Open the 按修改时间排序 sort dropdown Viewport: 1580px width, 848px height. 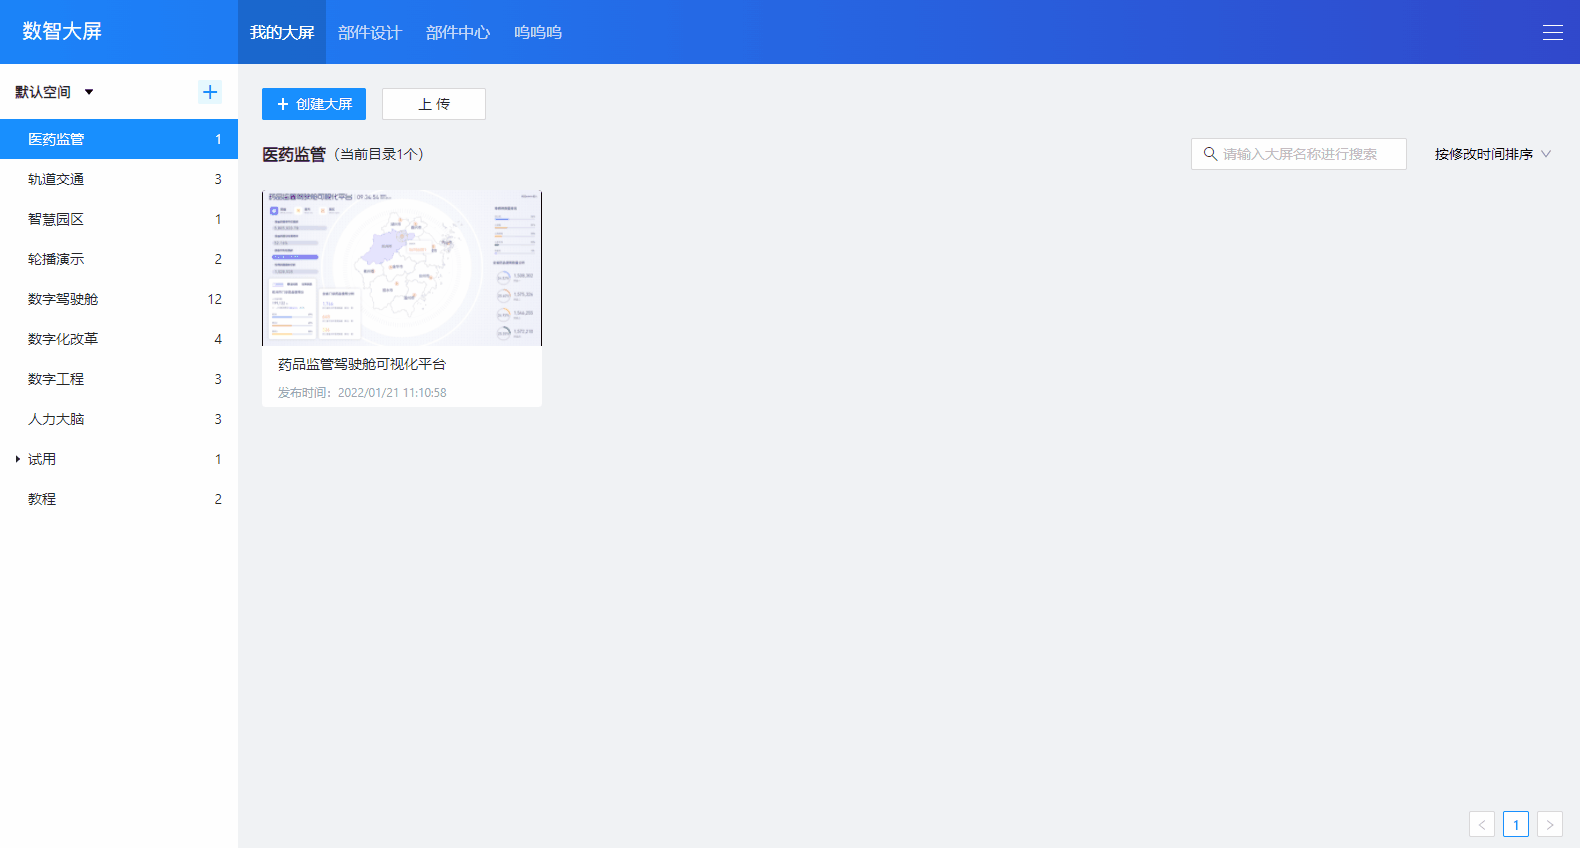1492,154
